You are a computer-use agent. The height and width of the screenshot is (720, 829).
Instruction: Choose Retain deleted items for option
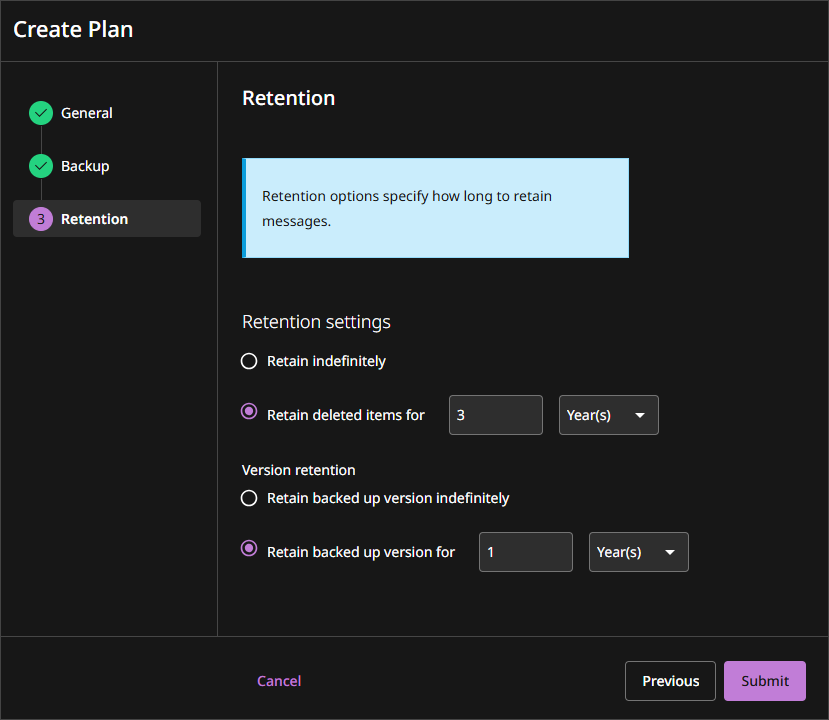click(250, 412)
